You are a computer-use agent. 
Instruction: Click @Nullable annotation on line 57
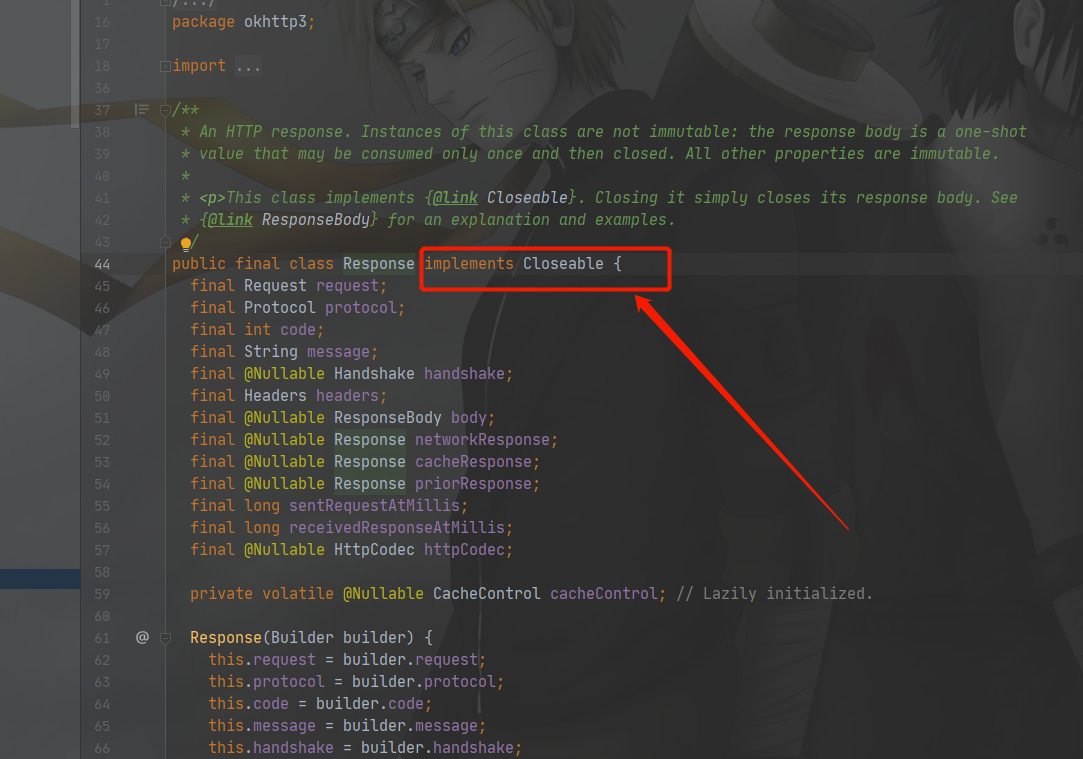coord(285,550)
